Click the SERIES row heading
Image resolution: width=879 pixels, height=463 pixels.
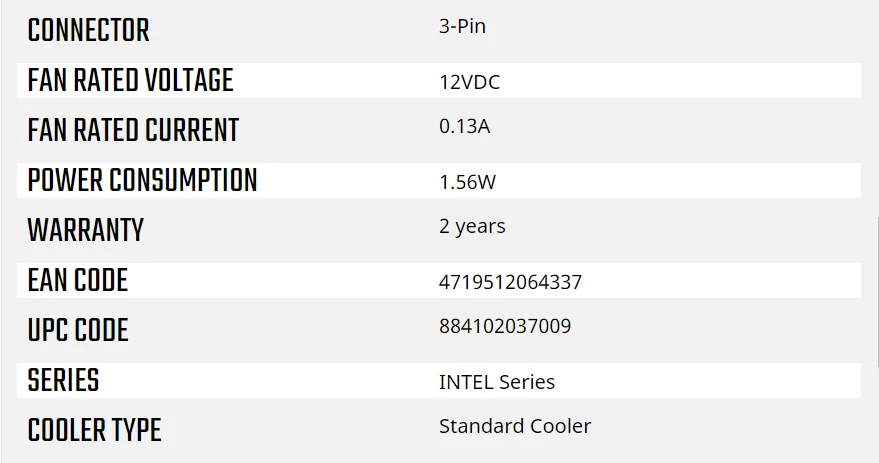(63, 381)
